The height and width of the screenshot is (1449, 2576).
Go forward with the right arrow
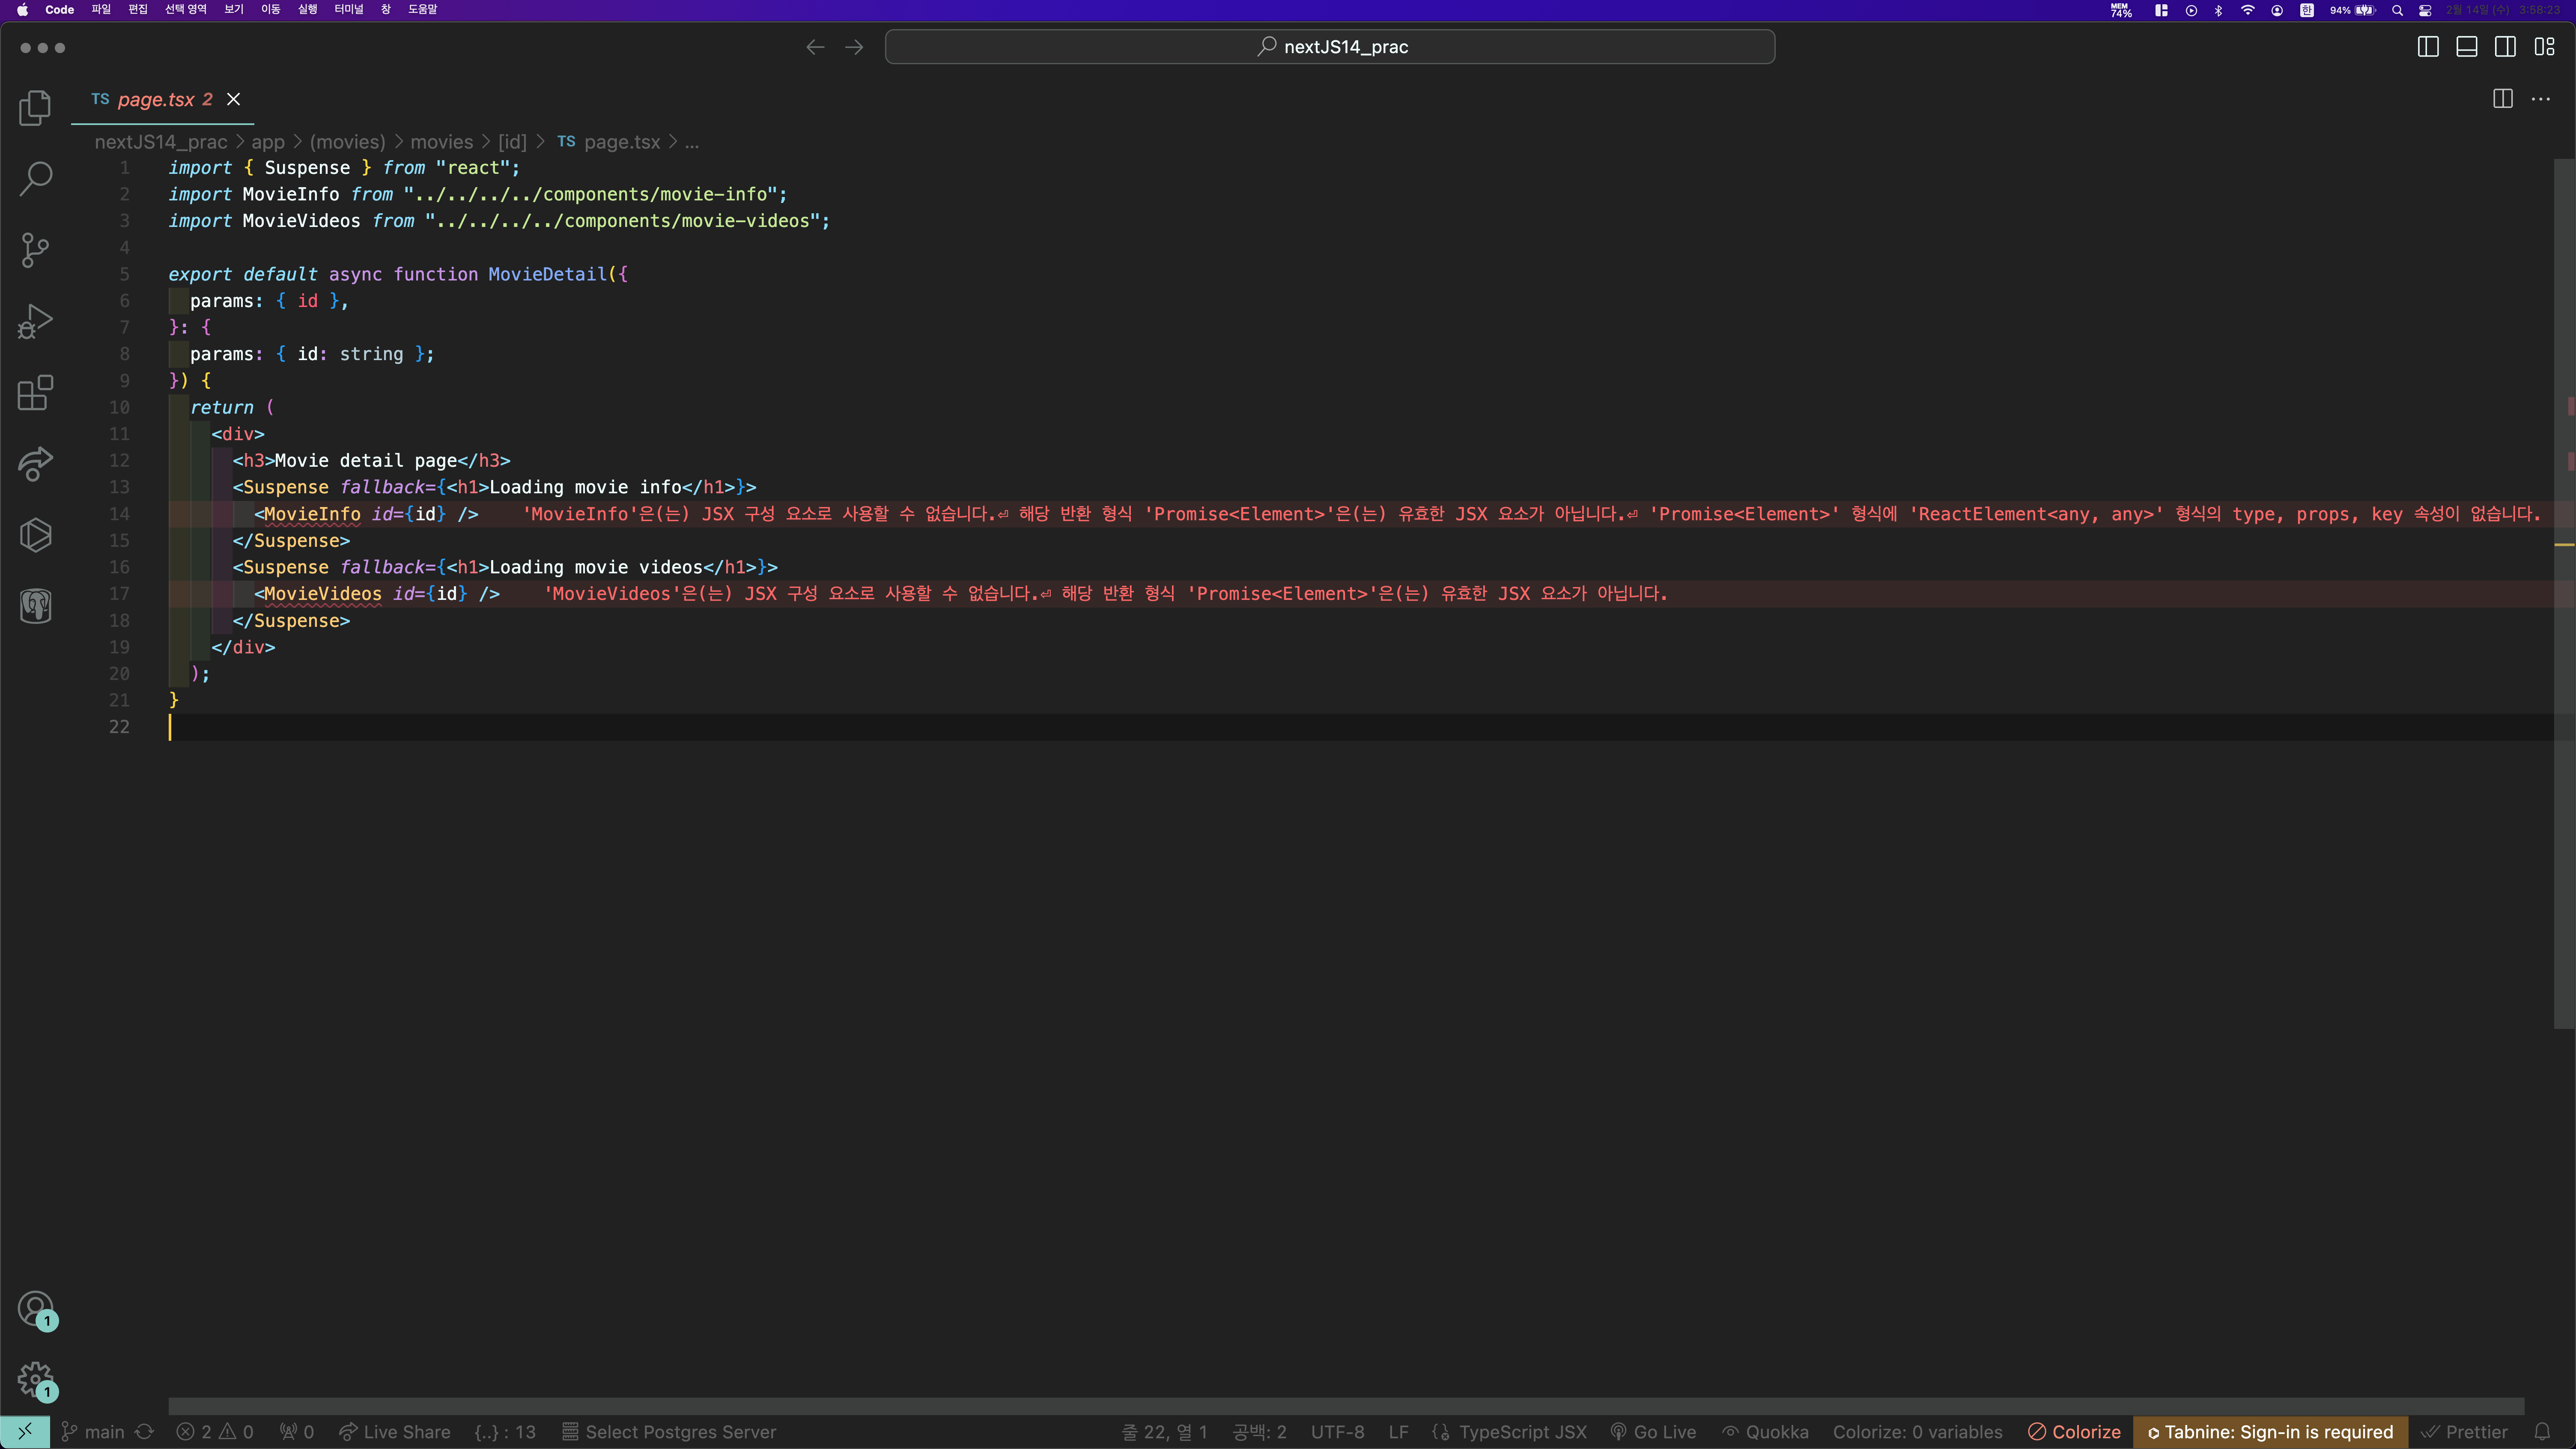tap(854, 47)
